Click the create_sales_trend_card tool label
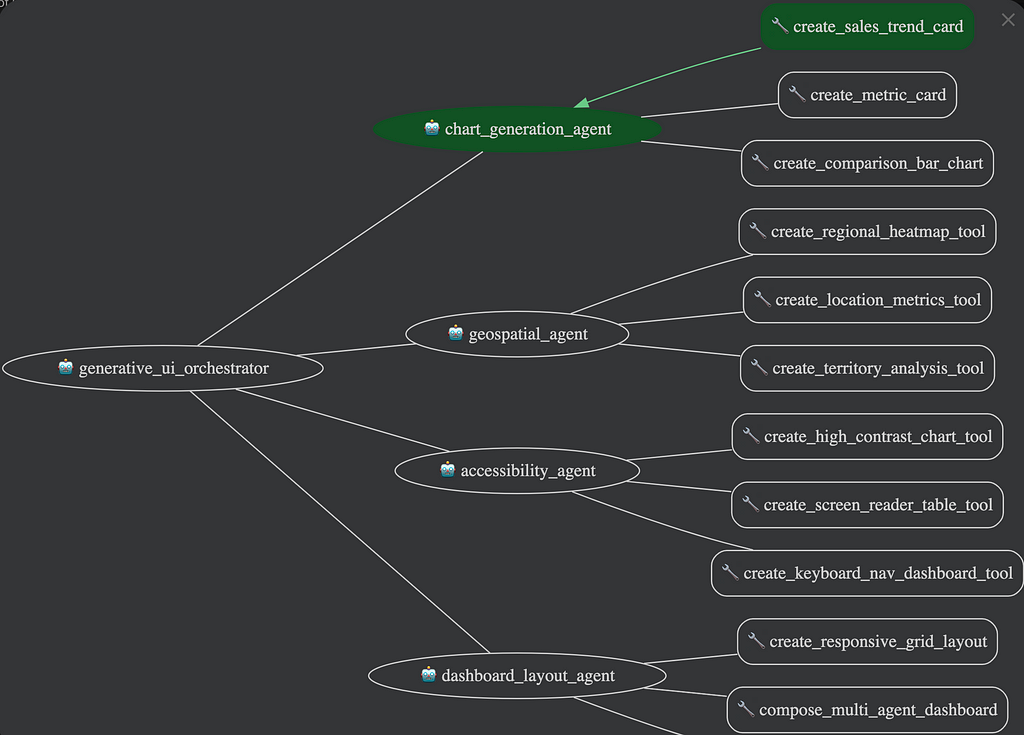This screenshot has height=735, width=1024. click(878, 27)
